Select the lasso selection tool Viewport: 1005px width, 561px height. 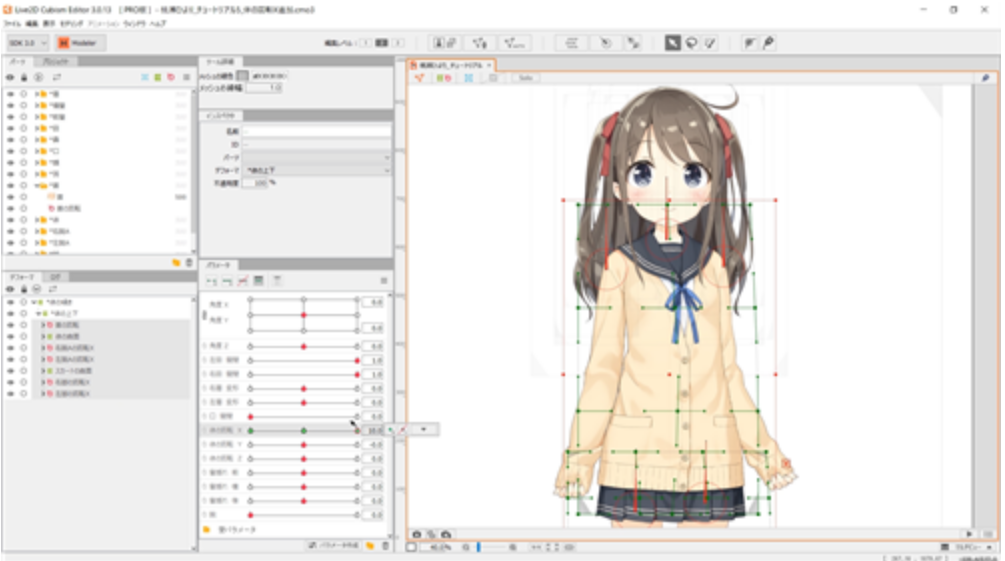tap(692, 43)
